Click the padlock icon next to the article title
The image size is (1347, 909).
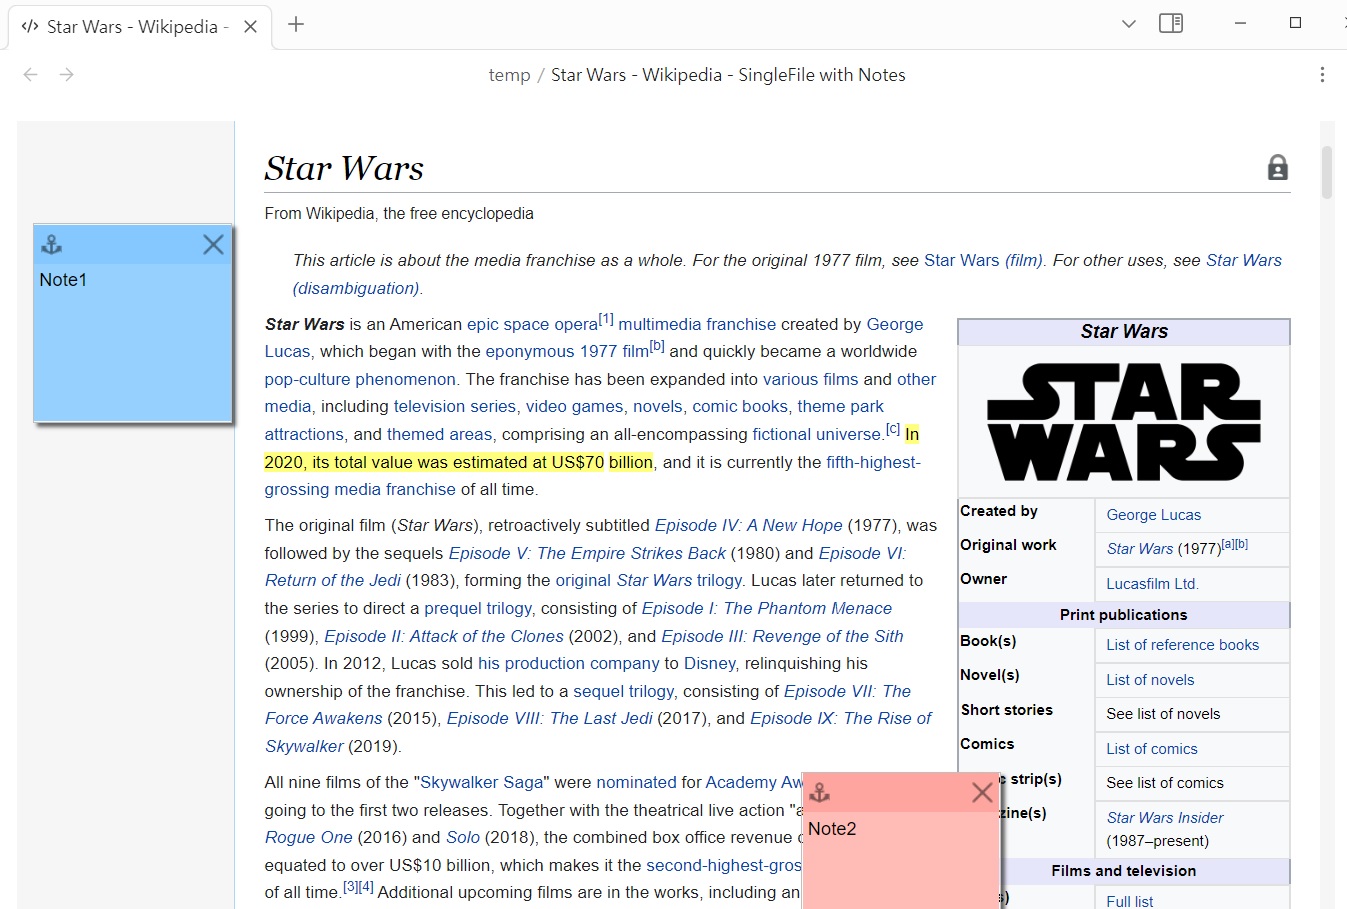[1278, 168]
